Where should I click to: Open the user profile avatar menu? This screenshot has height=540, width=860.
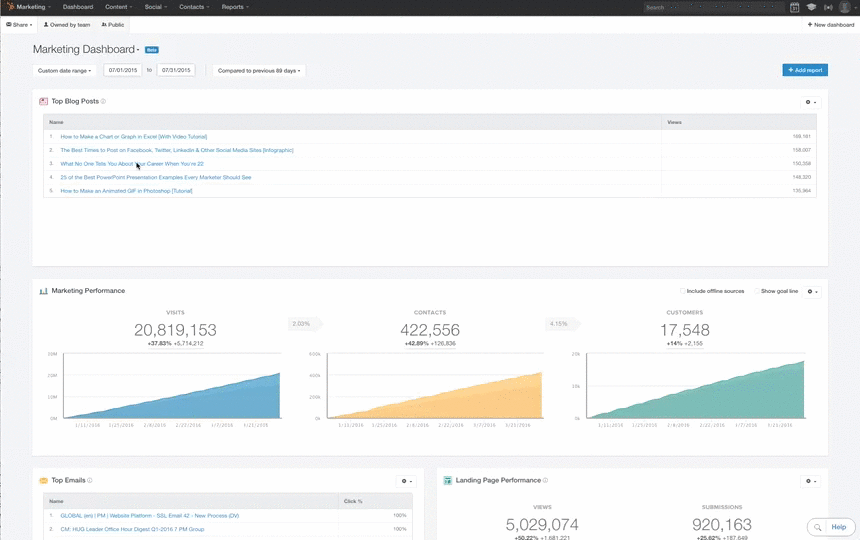pyautogui.click(x=845, y=7)
